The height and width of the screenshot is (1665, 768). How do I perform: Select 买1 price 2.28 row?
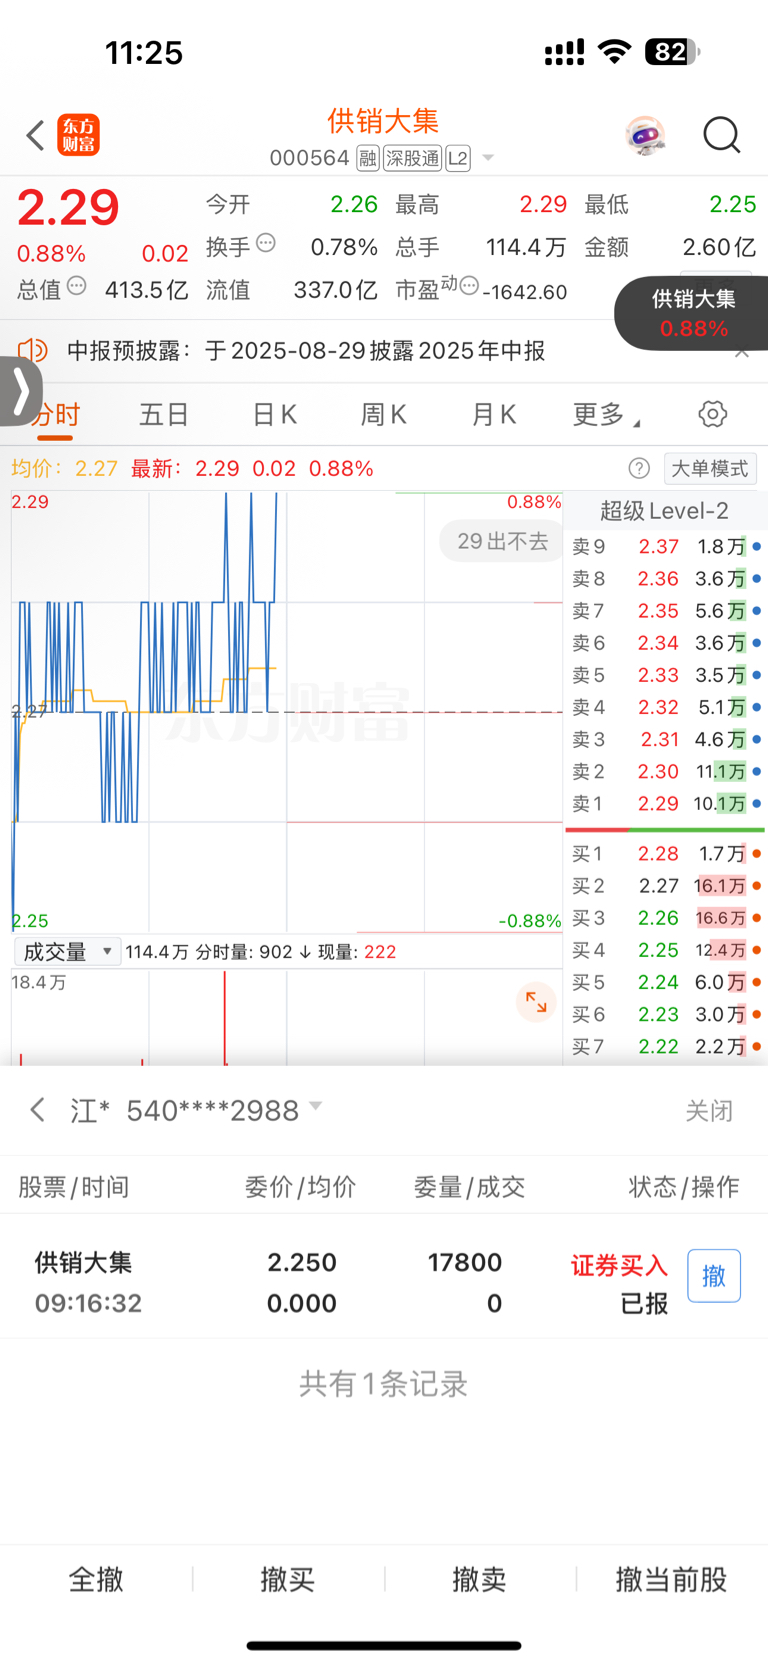[667, 854]
